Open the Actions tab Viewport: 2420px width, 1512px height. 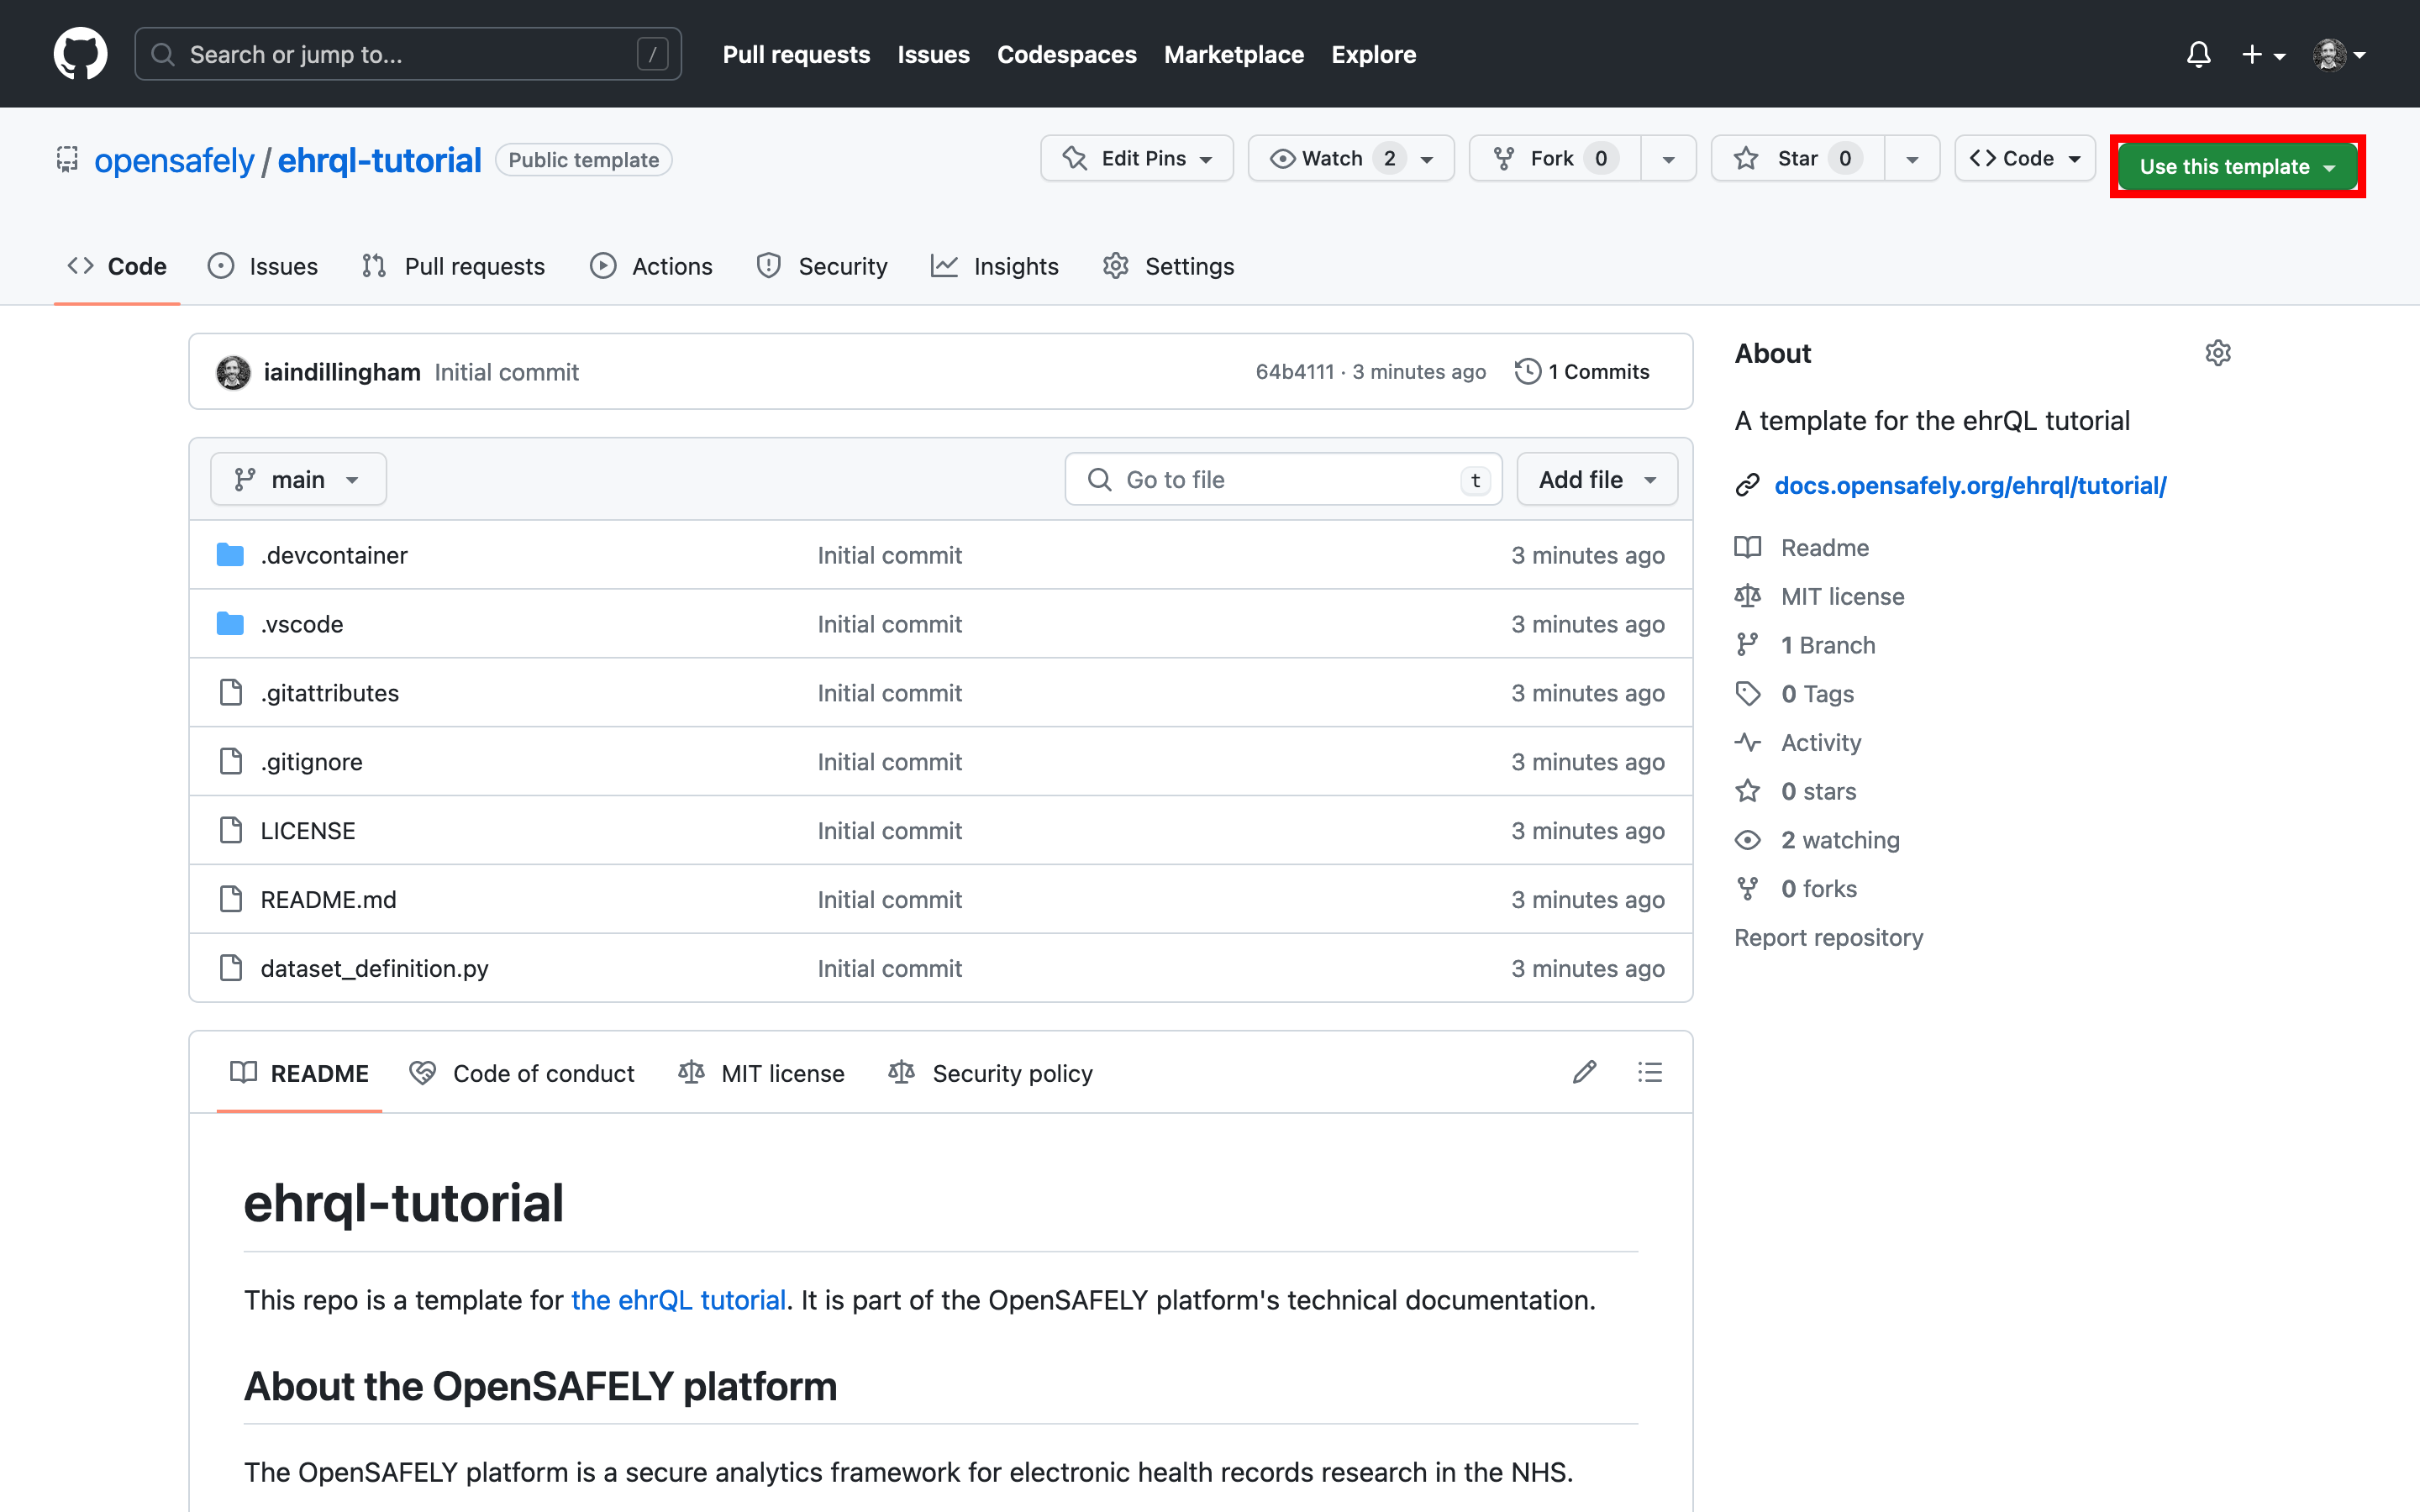651,266
